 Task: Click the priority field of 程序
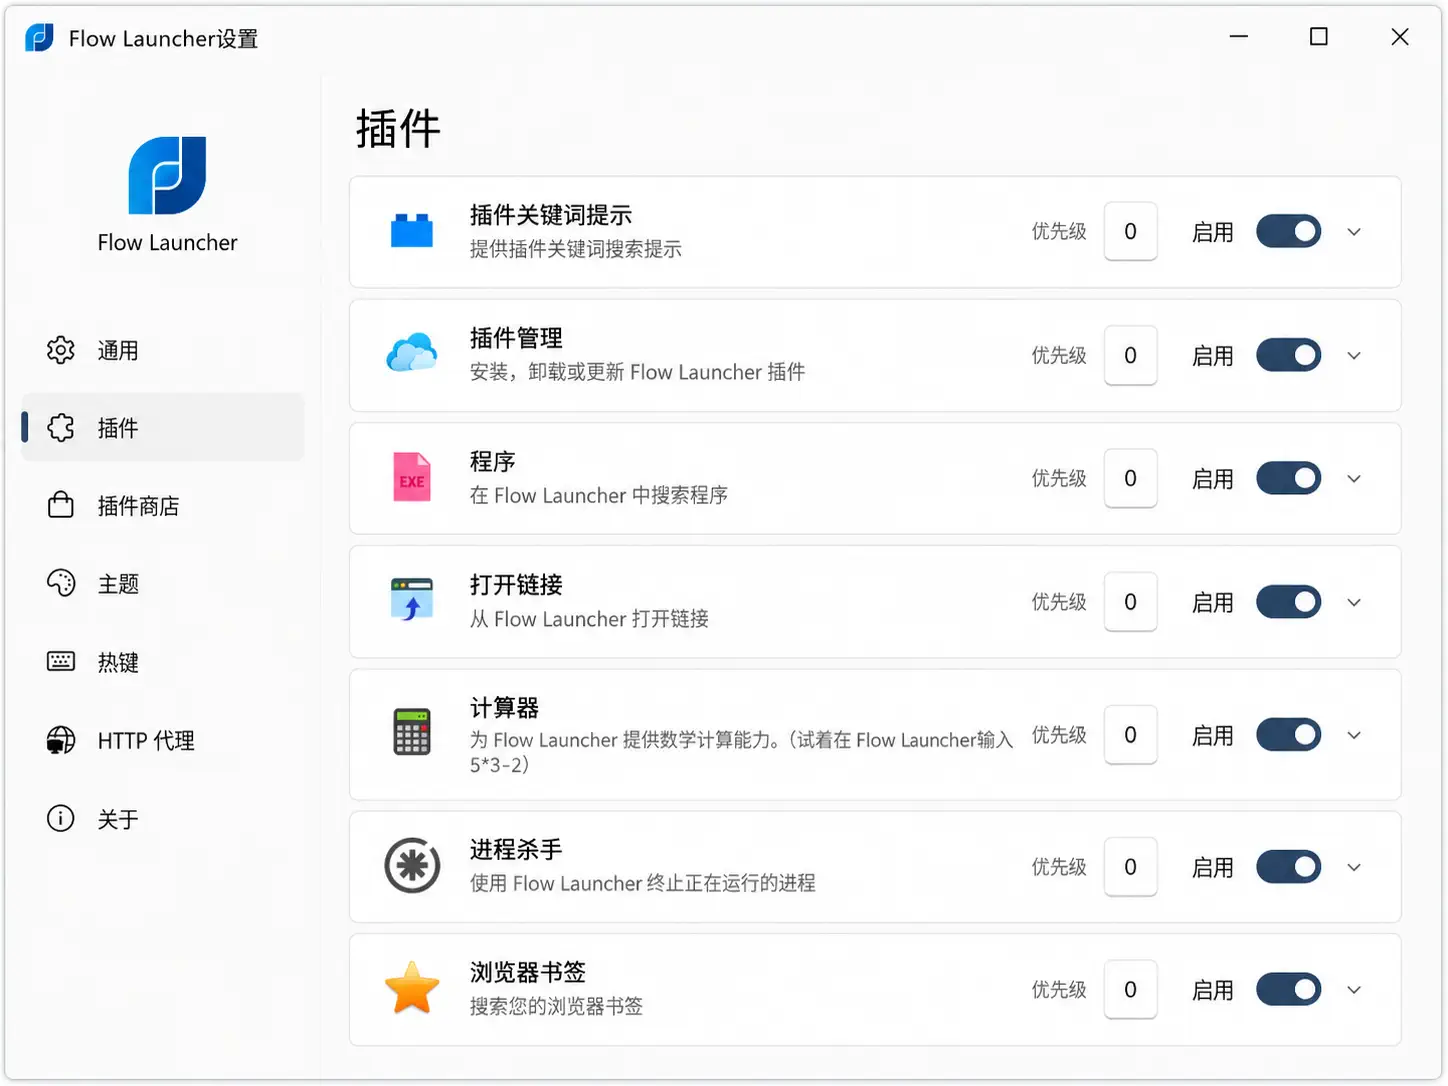click(1131, 478)
